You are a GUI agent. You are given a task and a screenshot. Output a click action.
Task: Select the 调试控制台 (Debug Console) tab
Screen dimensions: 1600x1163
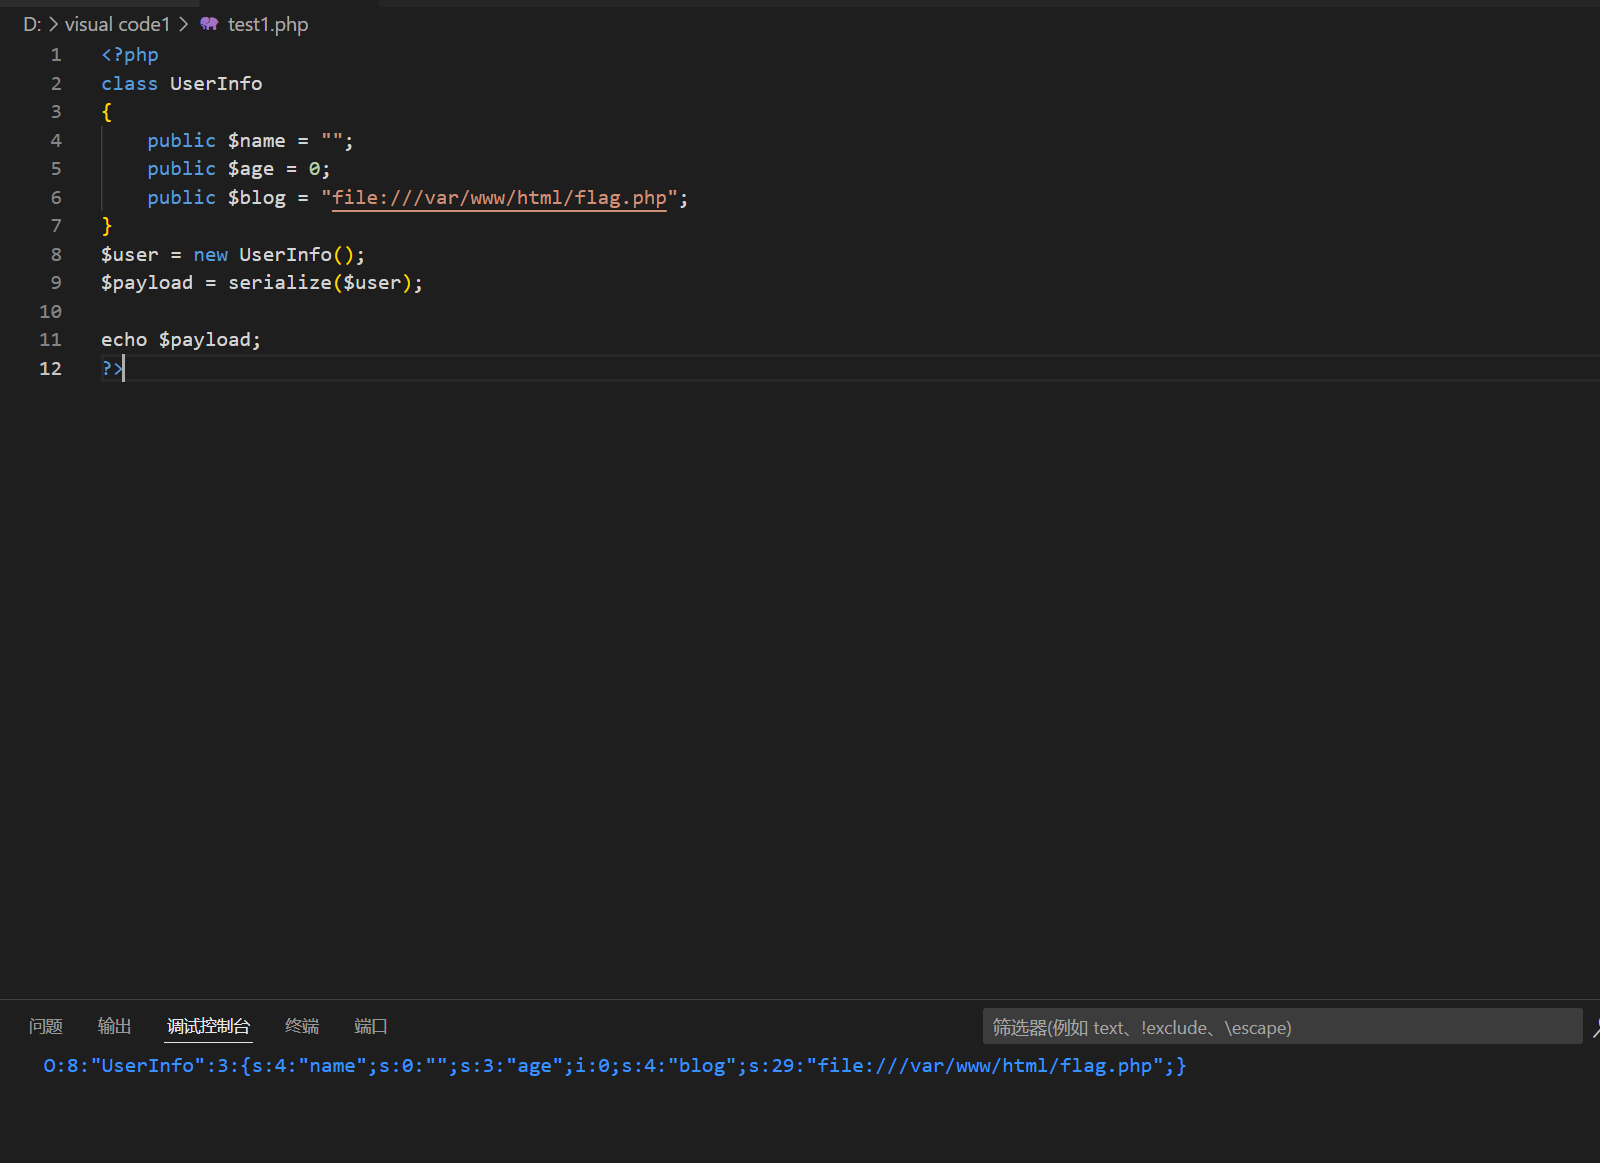tap(208, 1026)
